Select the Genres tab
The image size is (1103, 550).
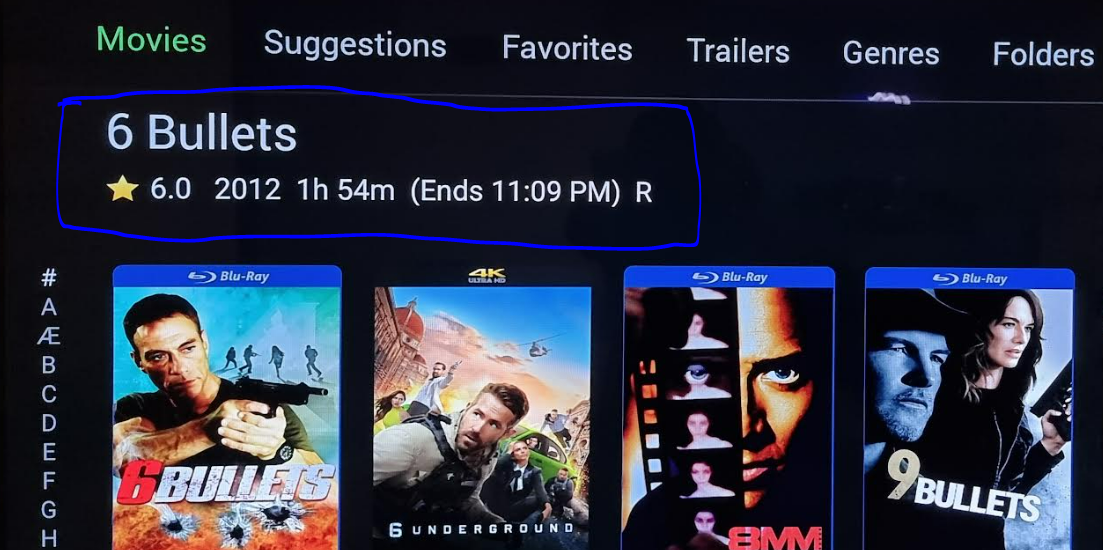click(x=891, y=53)
